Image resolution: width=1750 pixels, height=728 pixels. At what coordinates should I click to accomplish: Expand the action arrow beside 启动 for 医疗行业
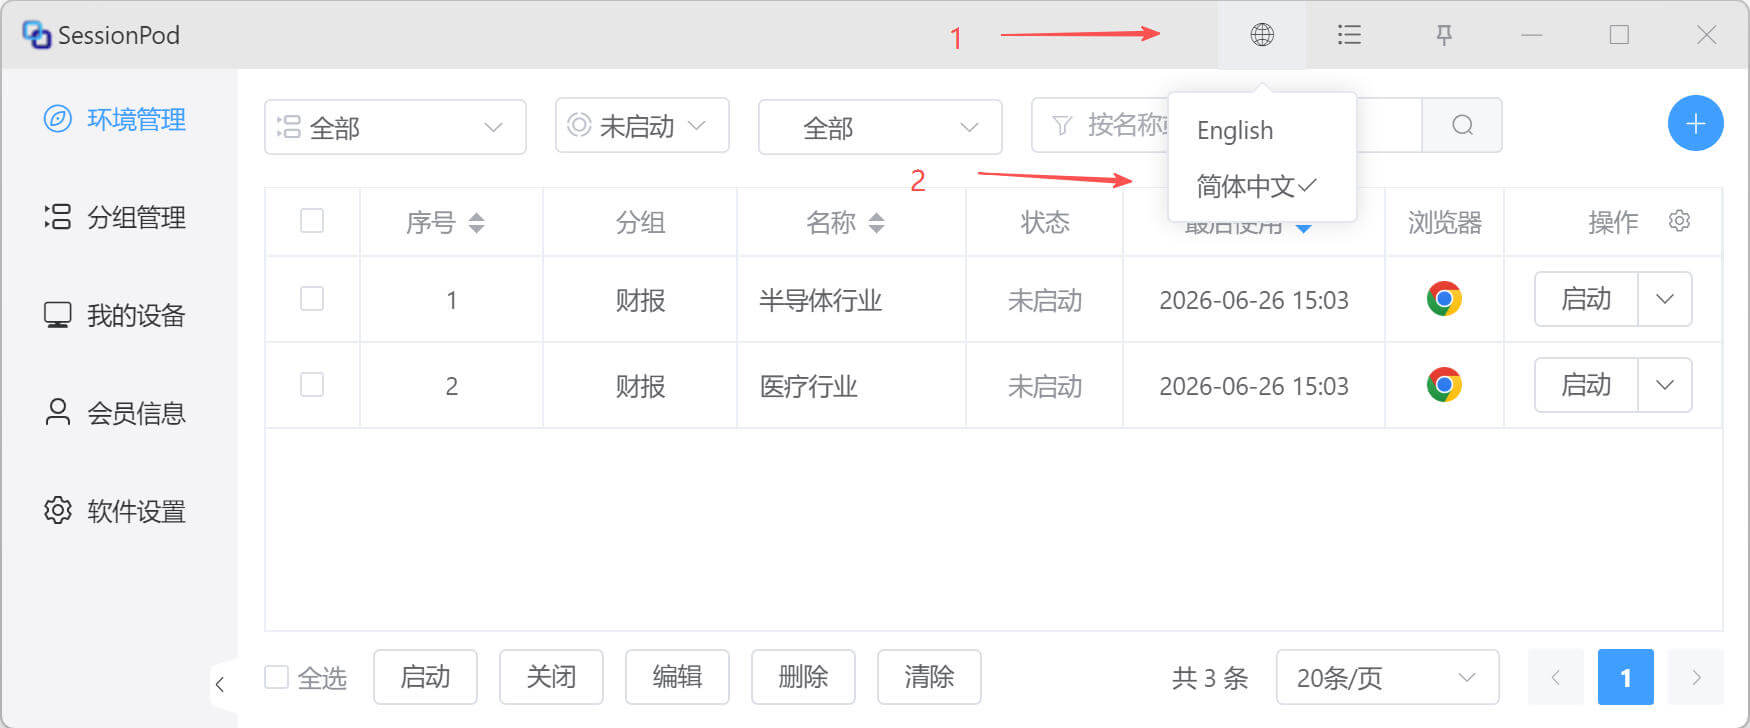1665,385
